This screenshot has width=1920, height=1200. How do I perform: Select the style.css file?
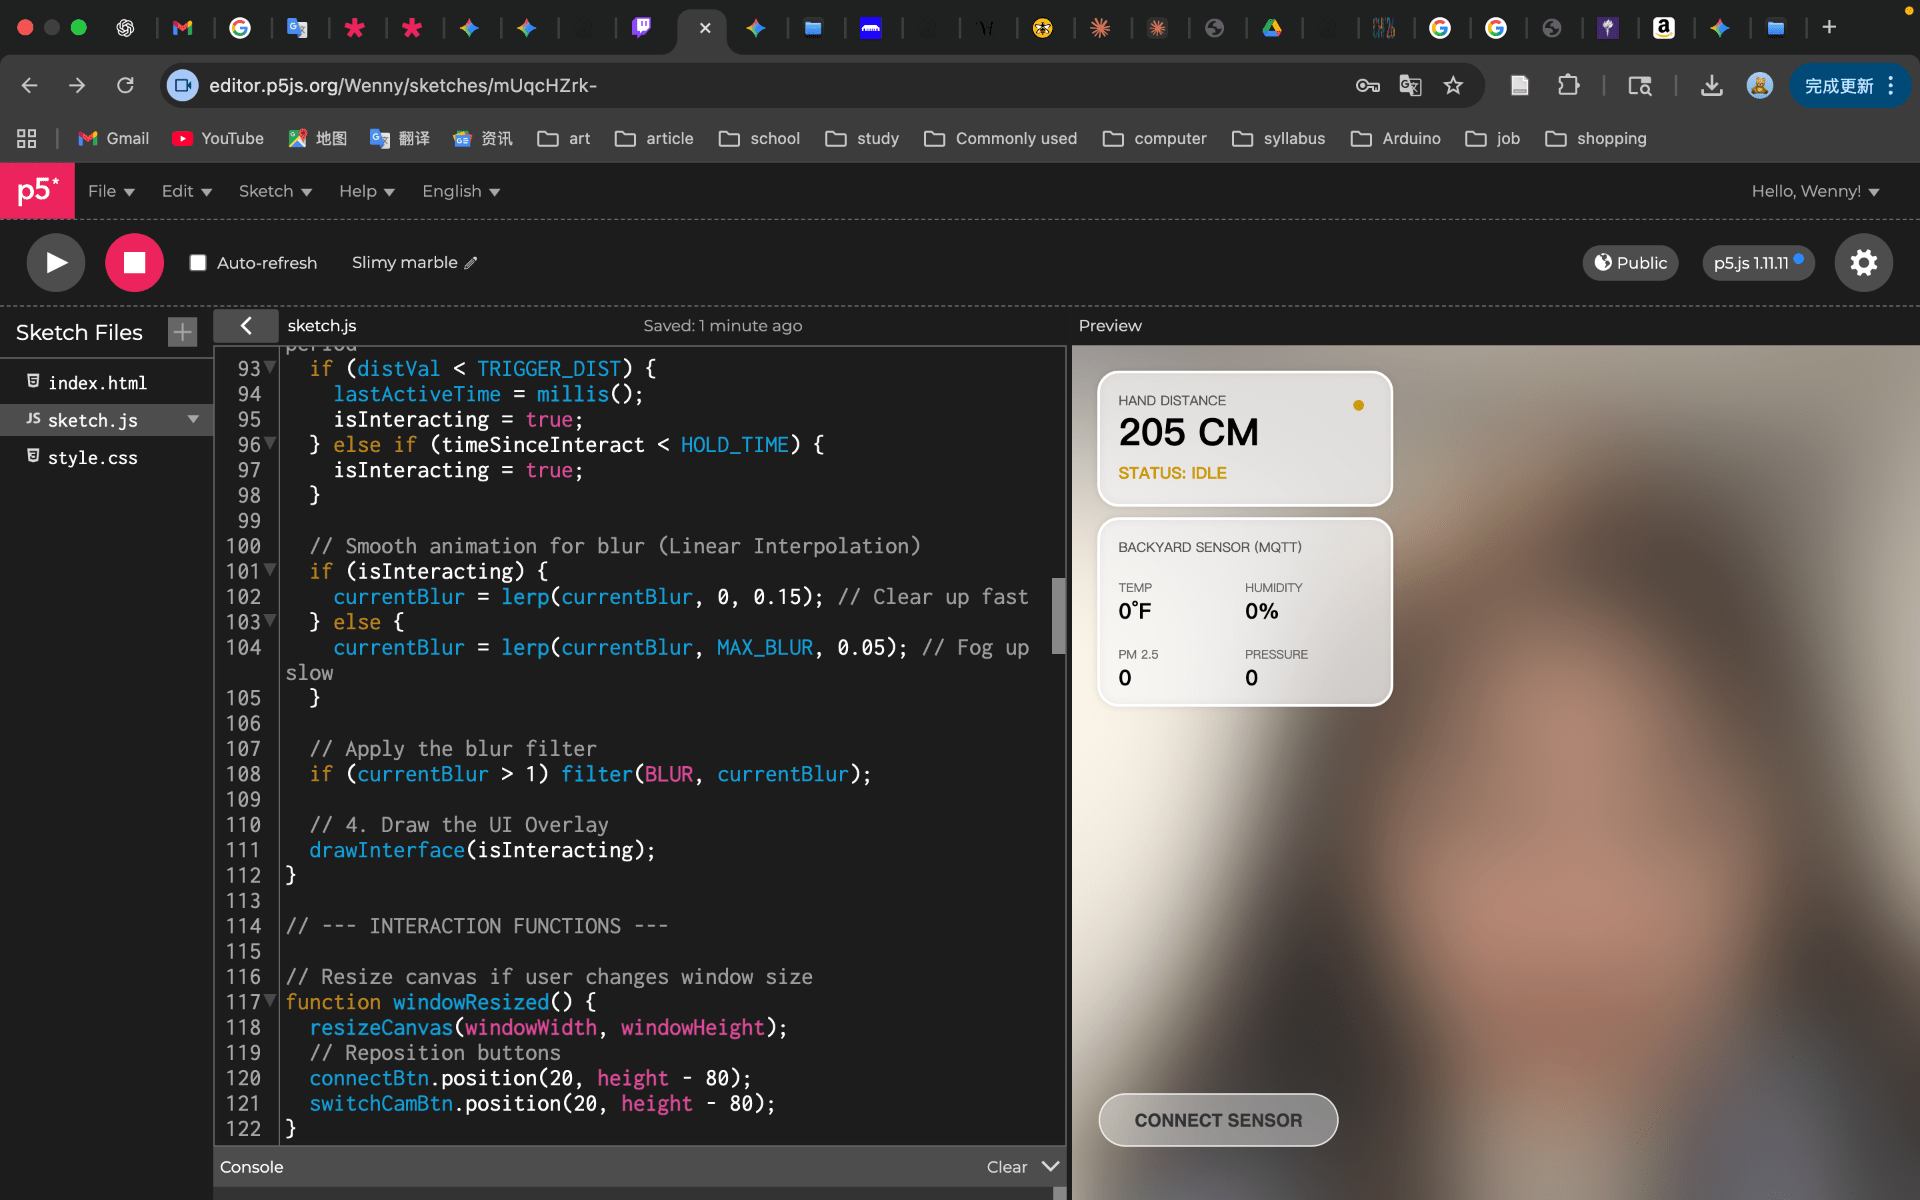point(93,457)
